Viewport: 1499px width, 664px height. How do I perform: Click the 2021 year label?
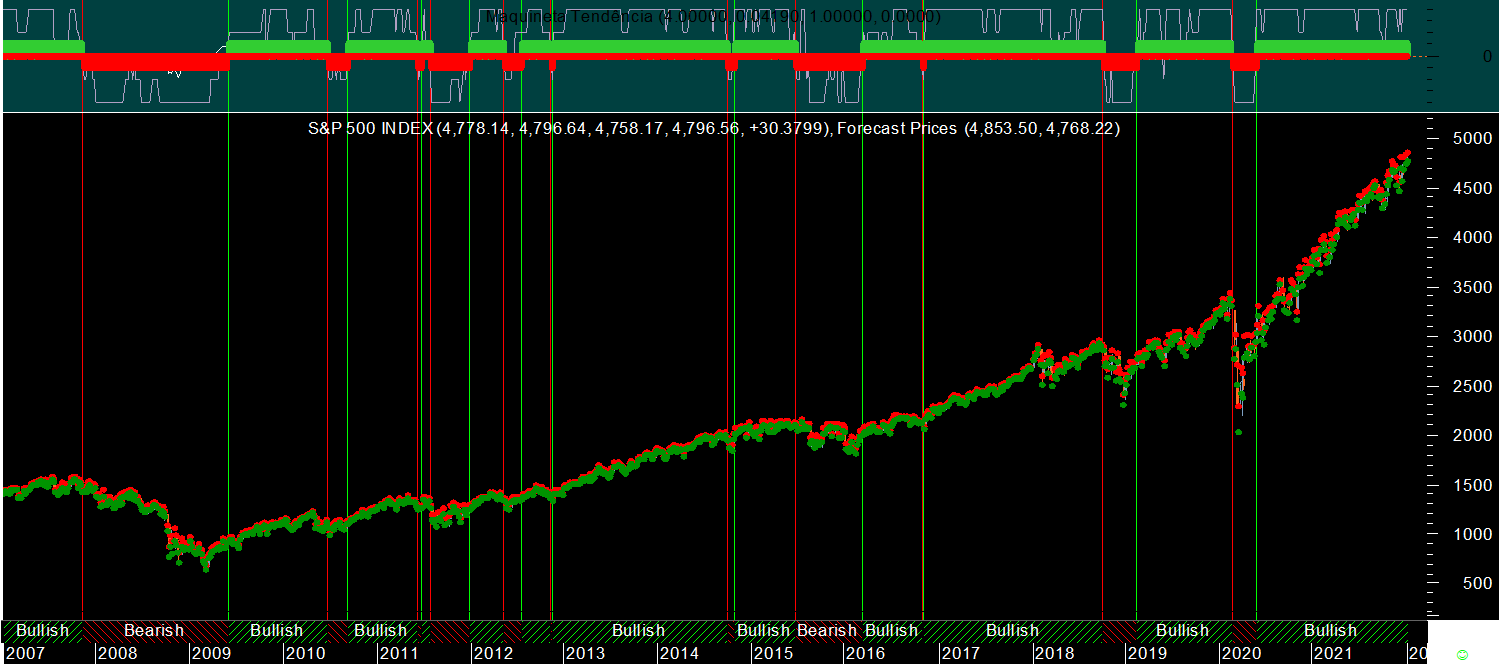click(x=1334, y=653)
